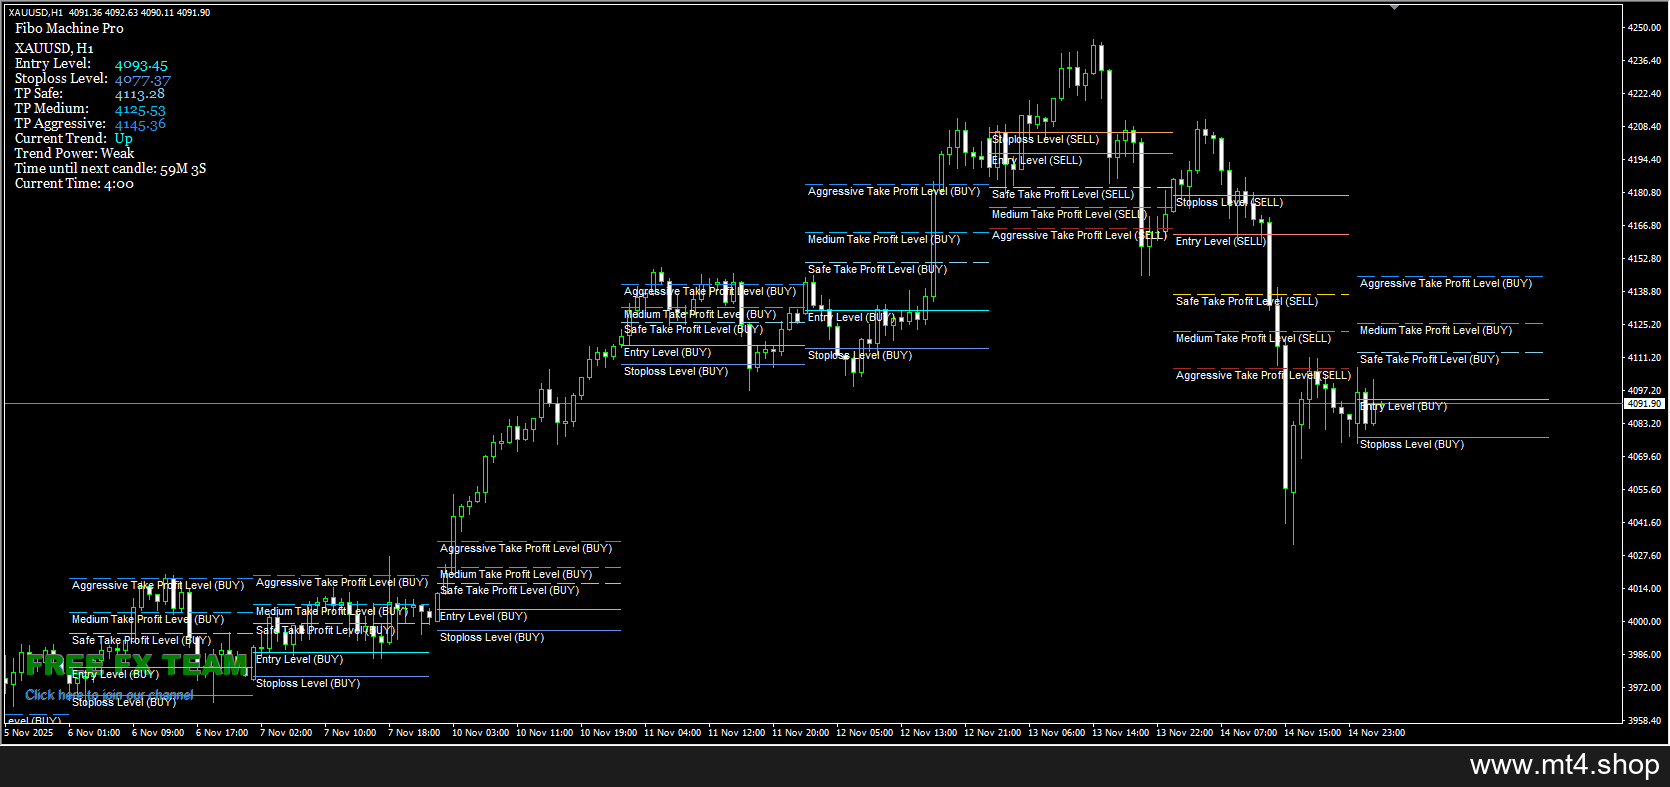Click the '12 Nov 21:00' time axis label
Image resolution: width=1670 pixels, height=787 pixels.
992,733
